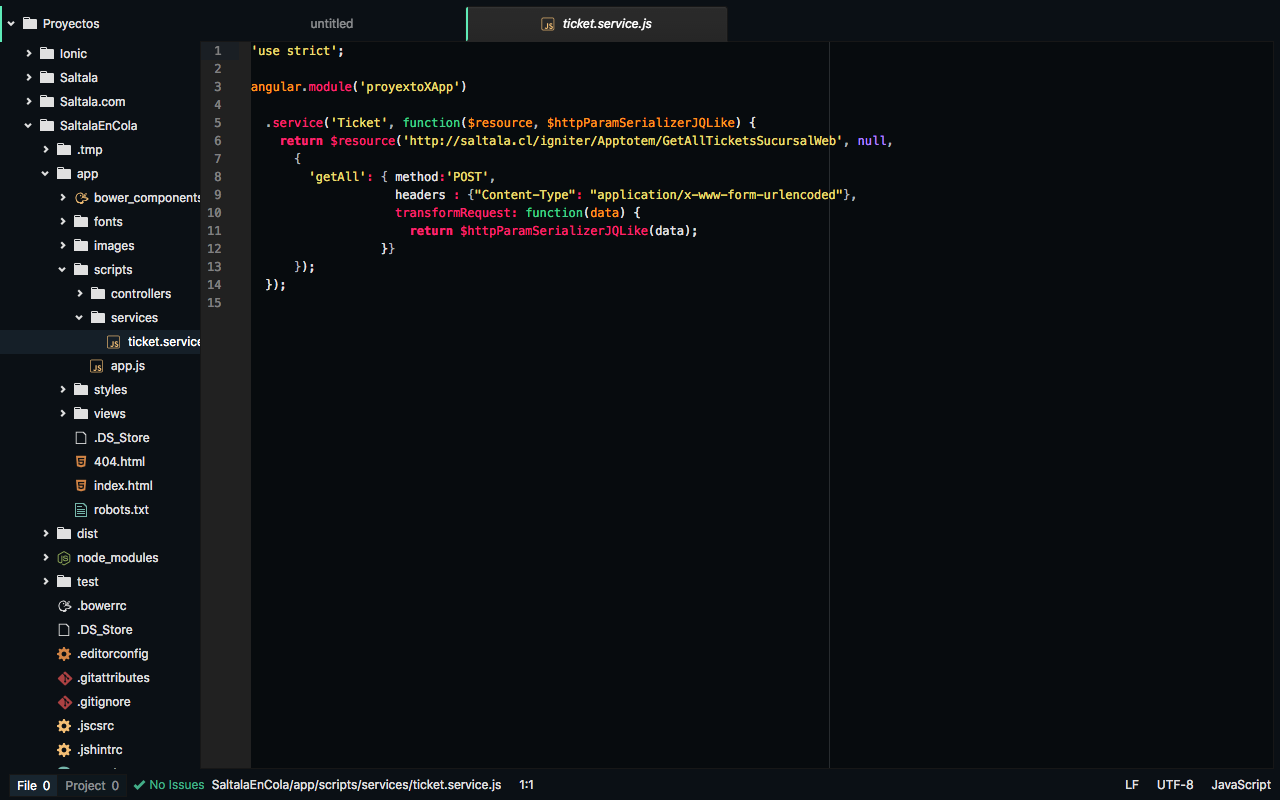Click the services folder icon

[97, 317]
